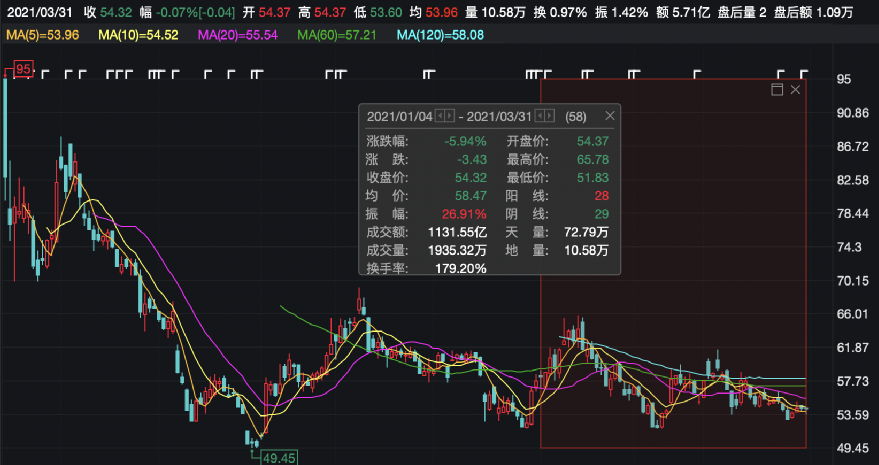Click the start date 2021/01/04 in popup

[x=400, y=117]
